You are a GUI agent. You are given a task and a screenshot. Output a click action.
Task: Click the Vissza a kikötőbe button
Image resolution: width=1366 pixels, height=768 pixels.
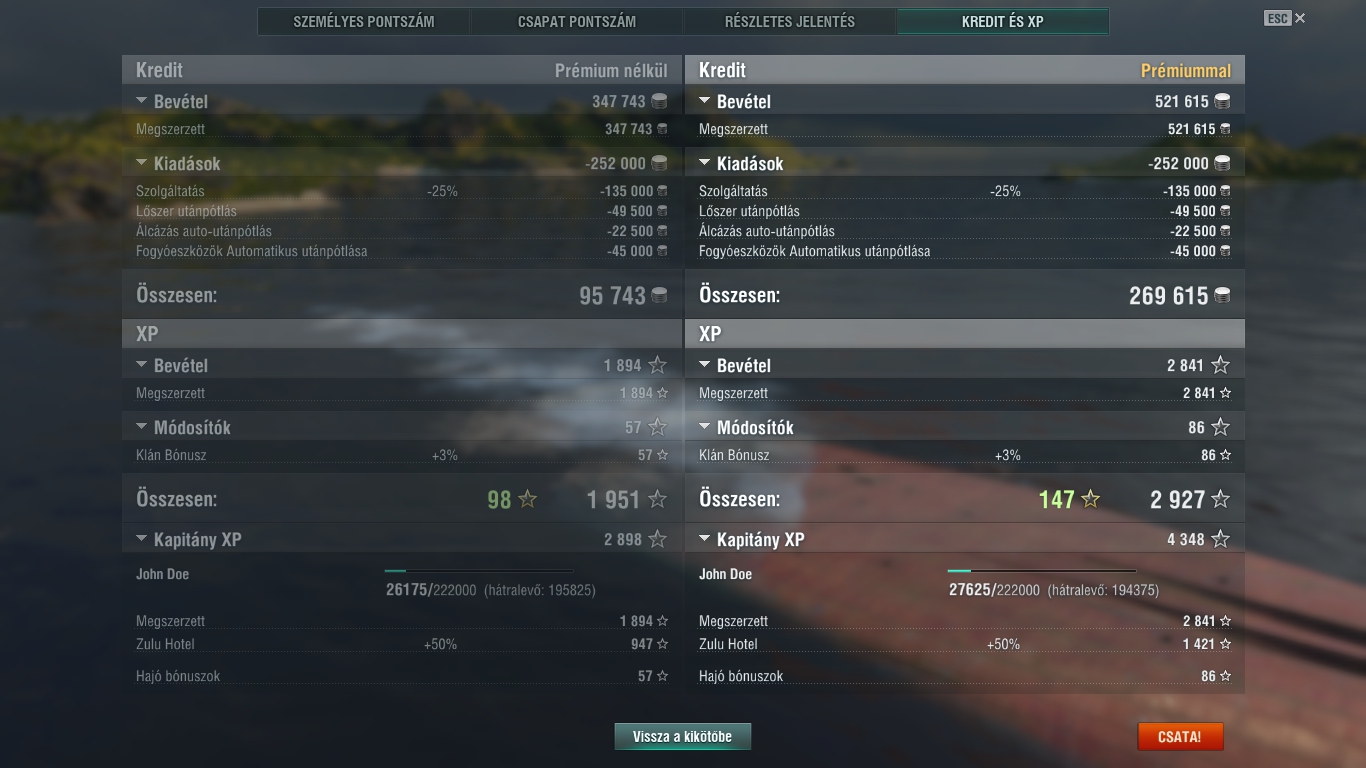(683, 737)
